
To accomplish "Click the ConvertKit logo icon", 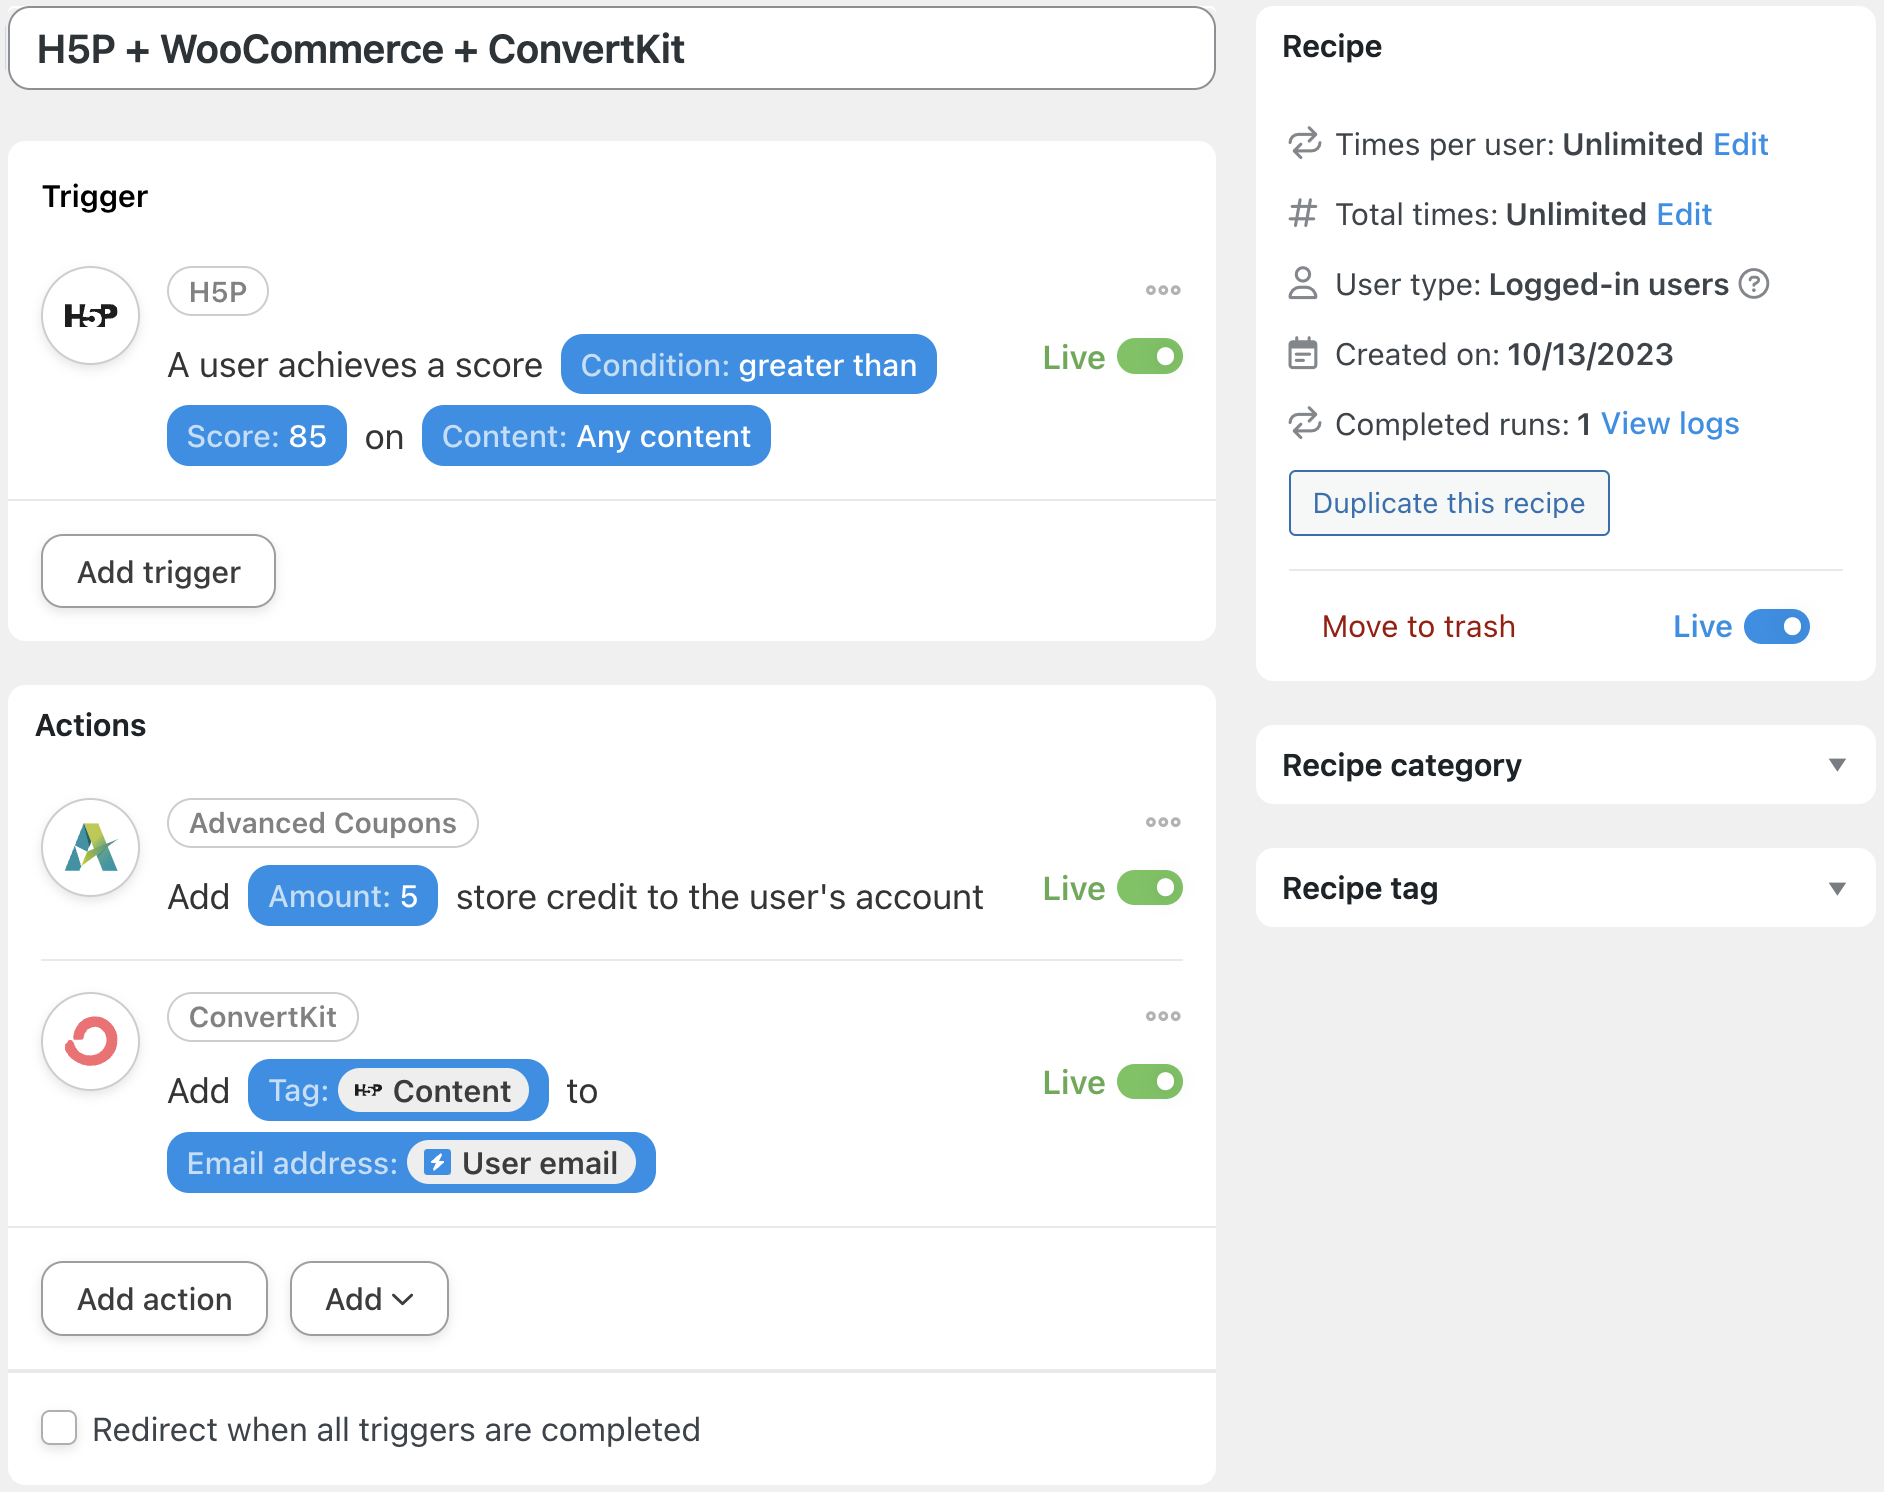I will pos(91,1042).
